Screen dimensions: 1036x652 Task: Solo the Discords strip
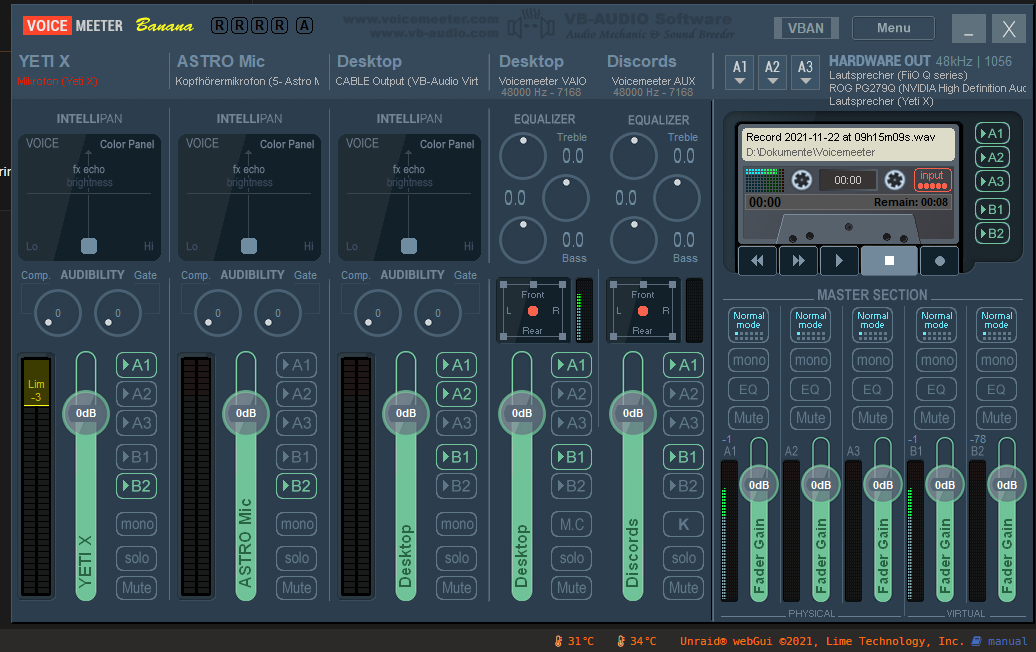tap(683, 558)
